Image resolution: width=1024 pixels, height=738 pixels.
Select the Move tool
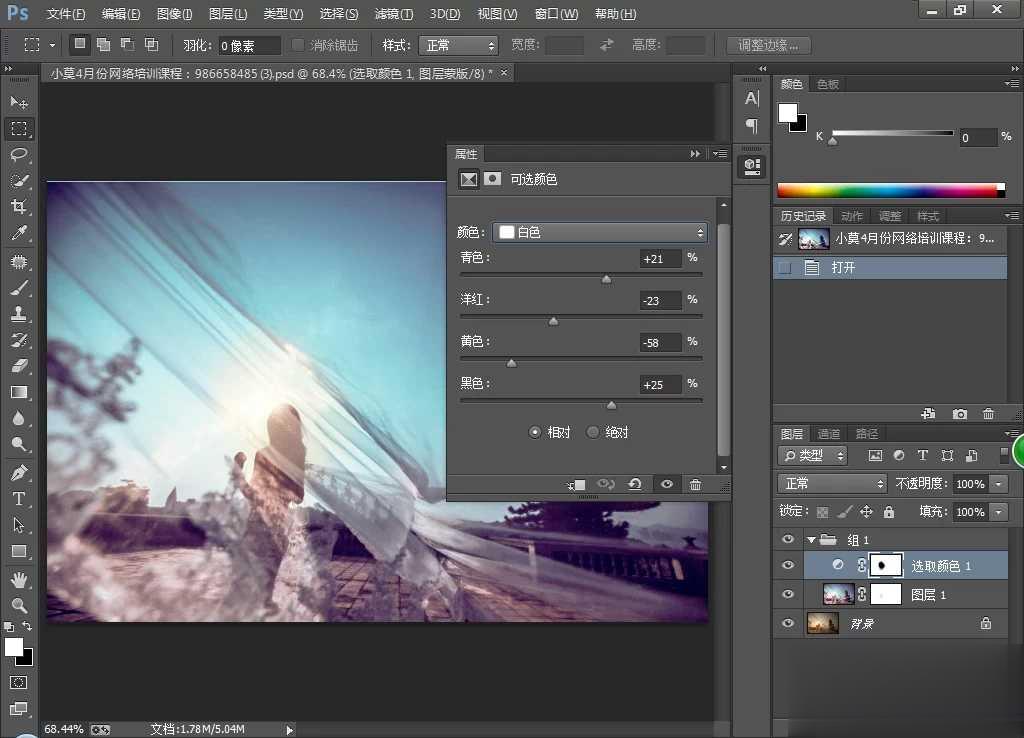pos(19,102)
